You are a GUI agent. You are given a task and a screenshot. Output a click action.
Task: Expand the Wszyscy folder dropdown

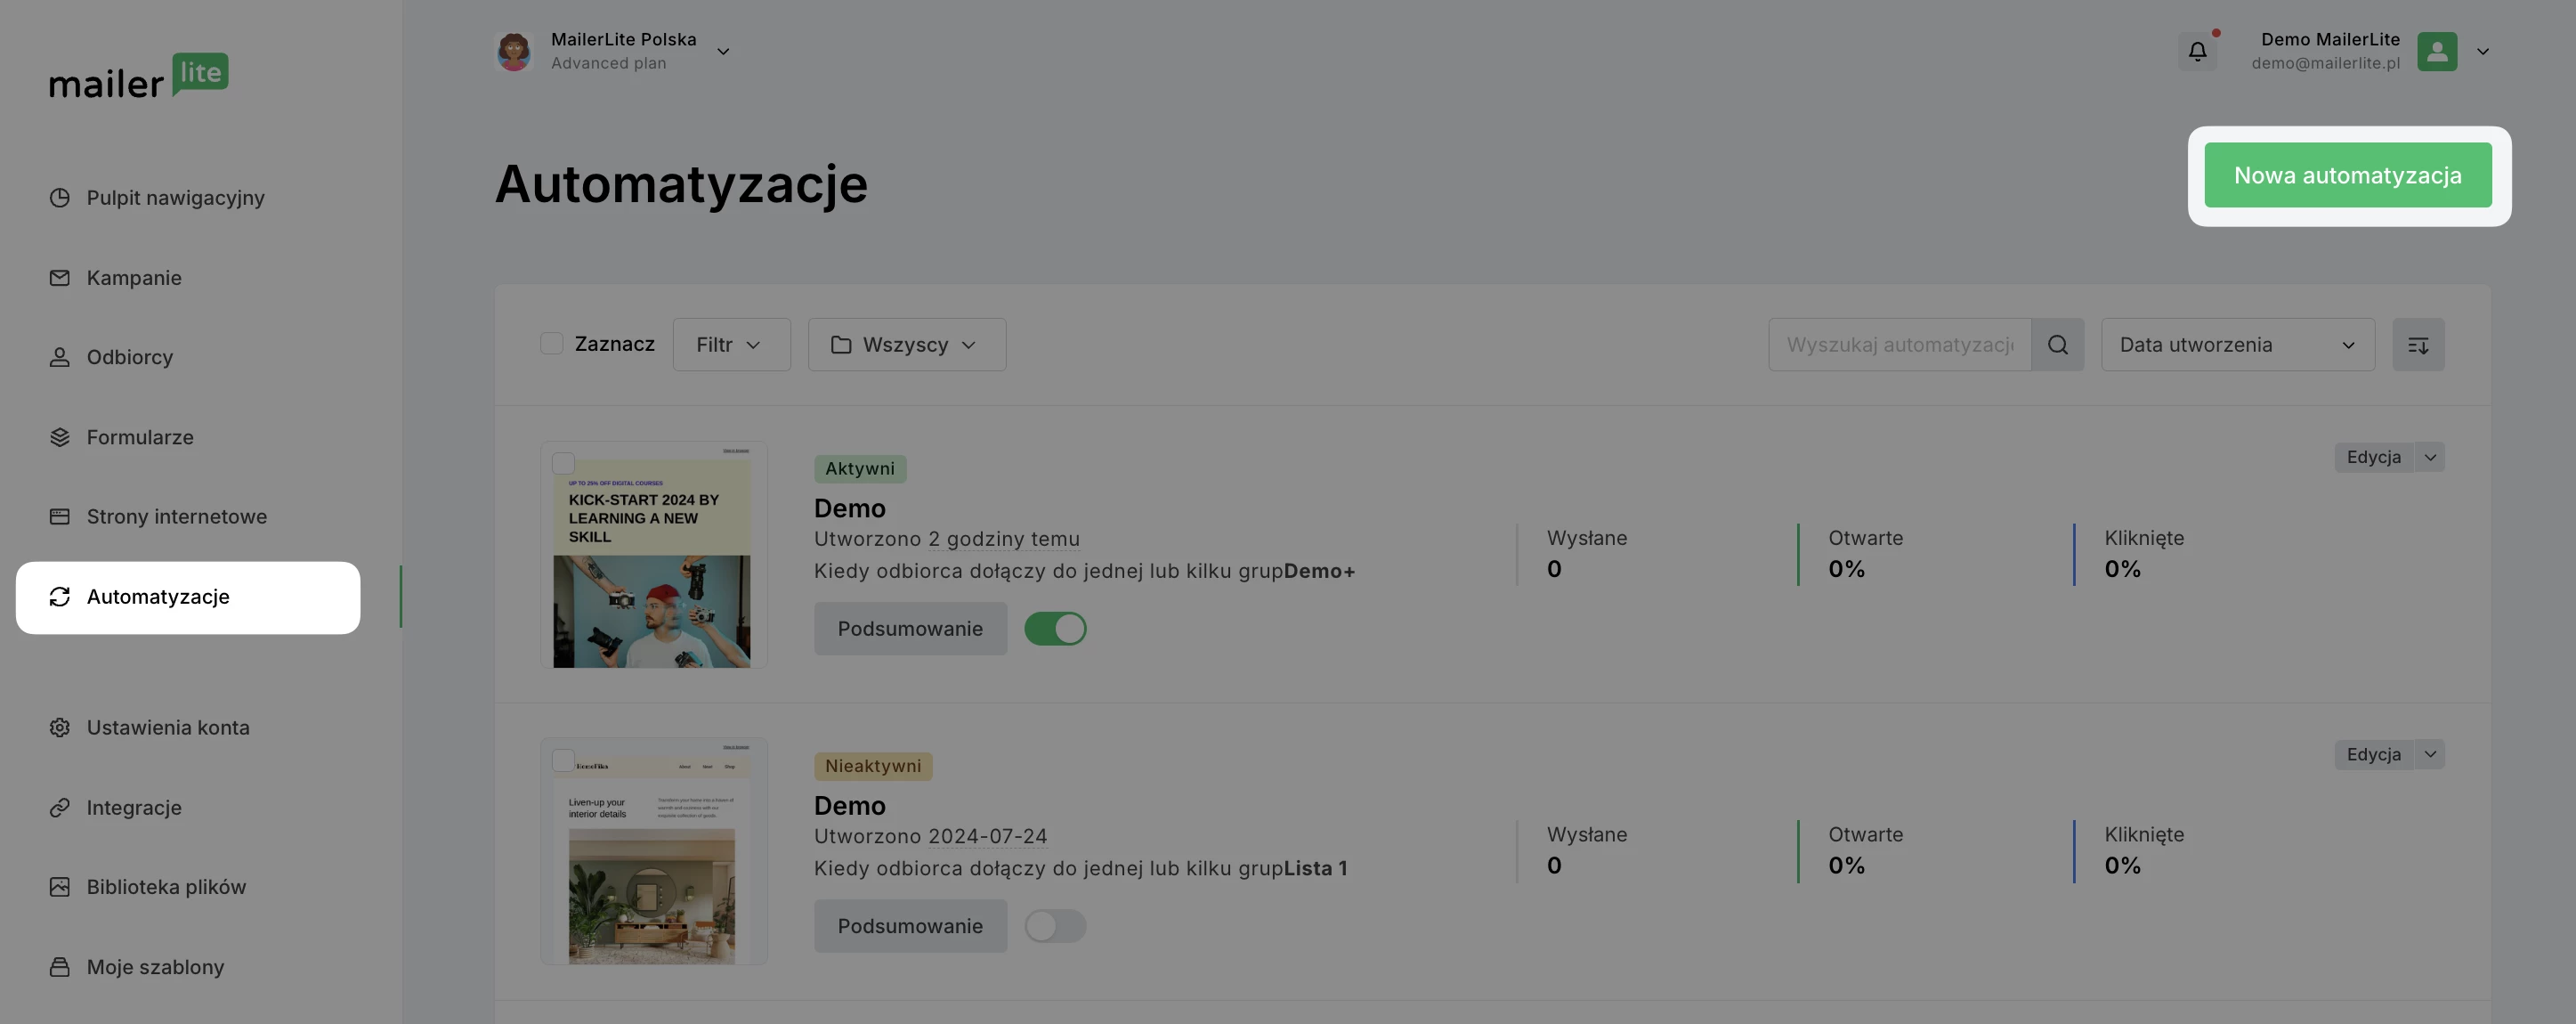coord(906,345)
